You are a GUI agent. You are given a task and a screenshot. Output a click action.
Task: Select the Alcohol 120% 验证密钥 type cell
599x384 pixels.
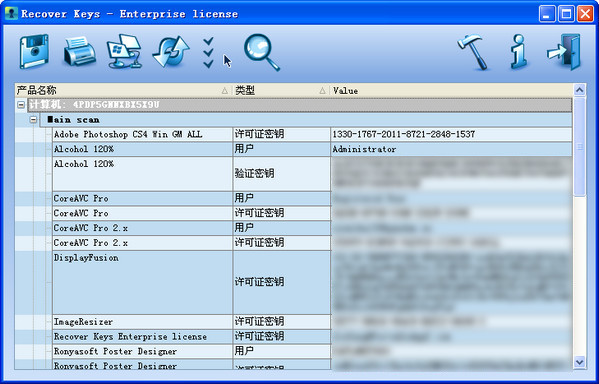pos(282,174)
